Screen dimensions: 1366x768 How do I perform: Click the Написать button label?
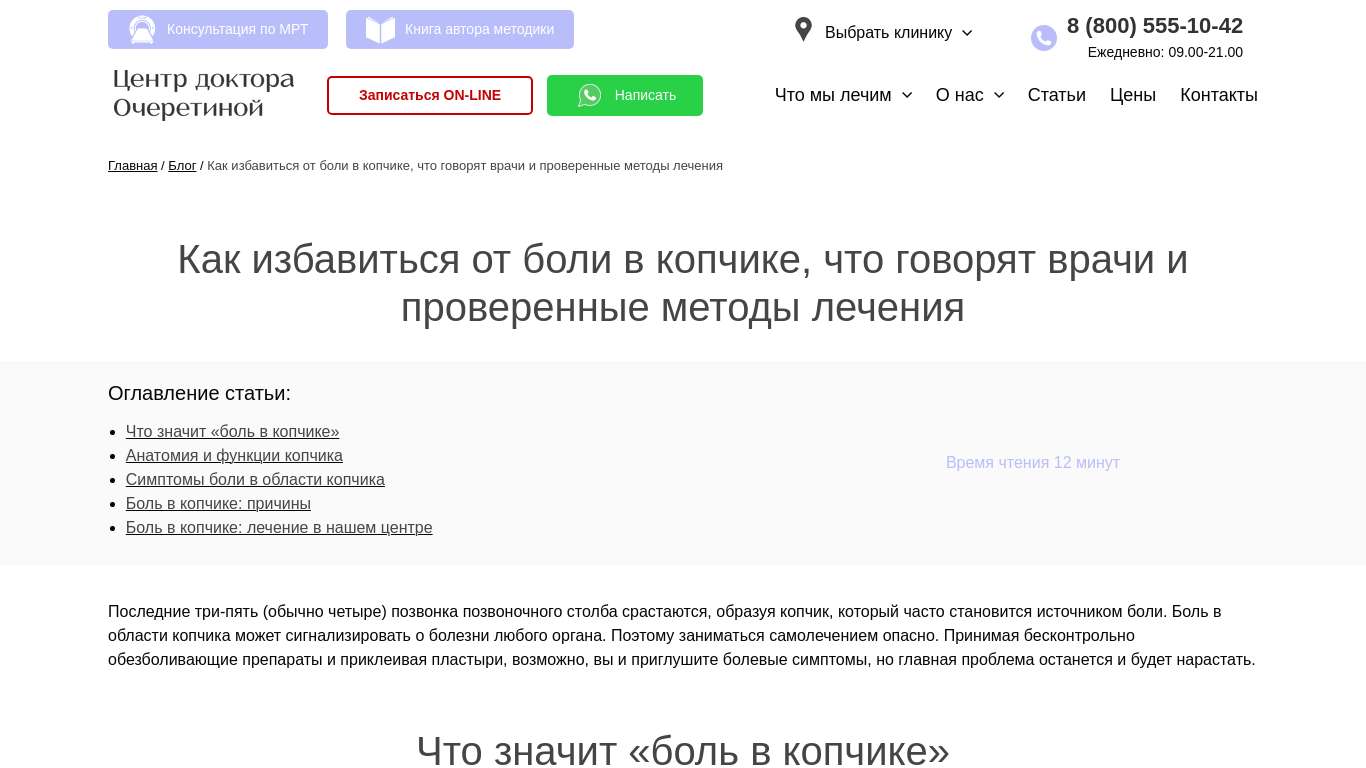[x=645, y=95]
